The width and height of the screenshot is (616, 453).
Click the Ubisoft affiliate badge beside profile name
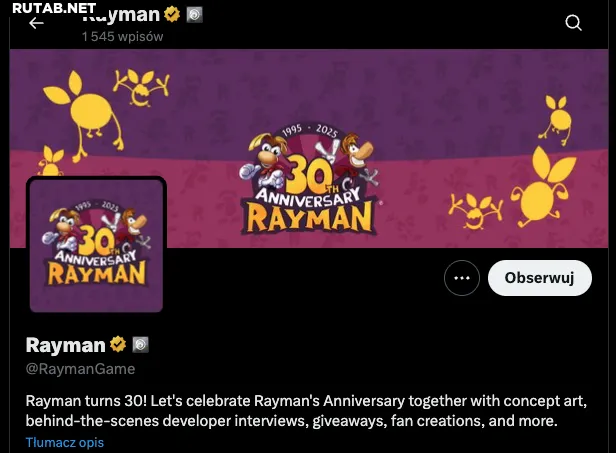(140, 345)
